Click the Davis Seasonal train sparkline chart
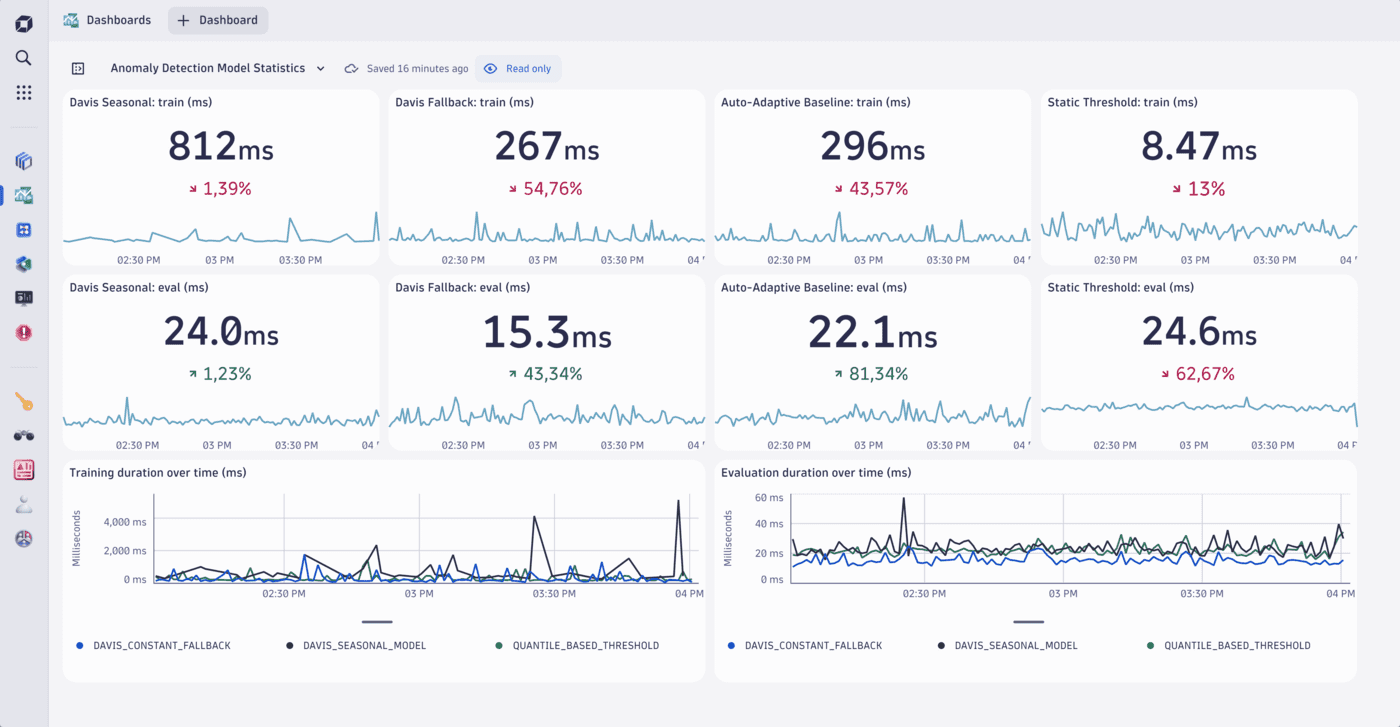Screen dimensions: 1400x727 coord(220,235)
